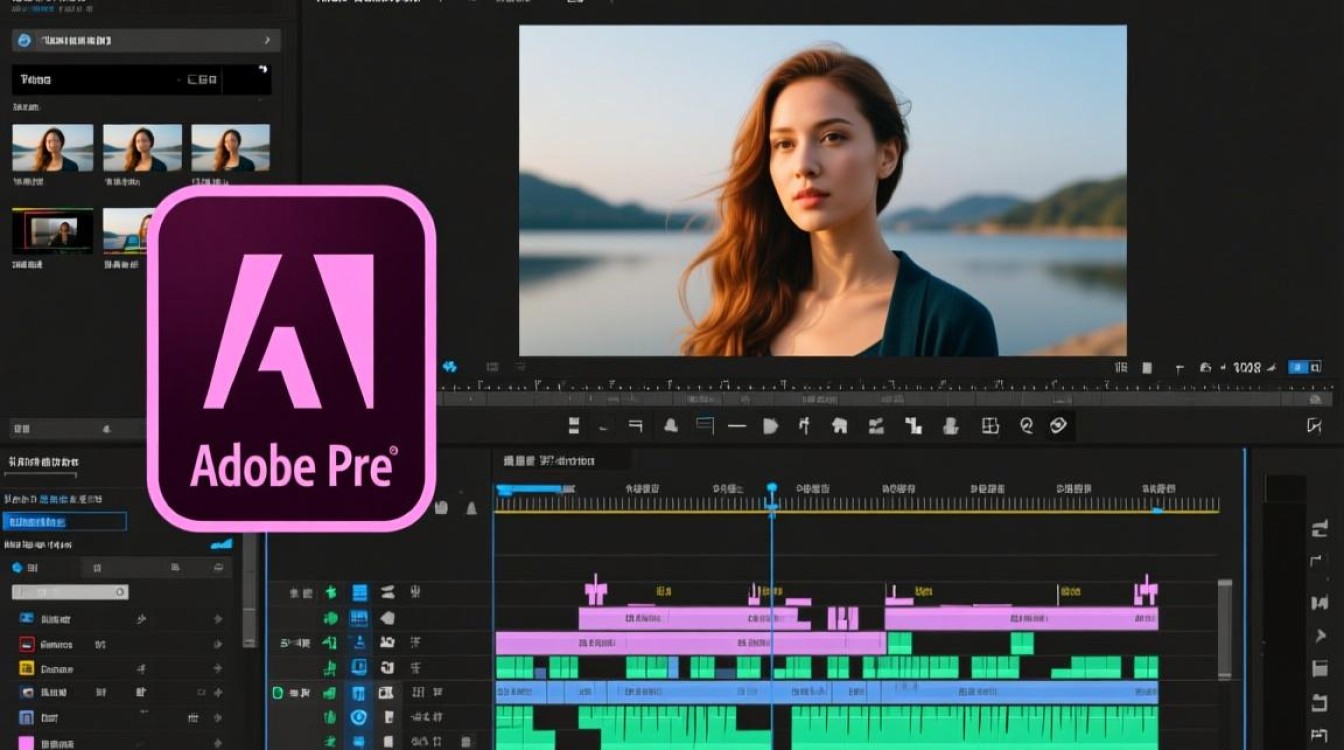Click the round icon right of the grid icon
Viewport: 1344px width, 750px height.
tap(1025, 426)
